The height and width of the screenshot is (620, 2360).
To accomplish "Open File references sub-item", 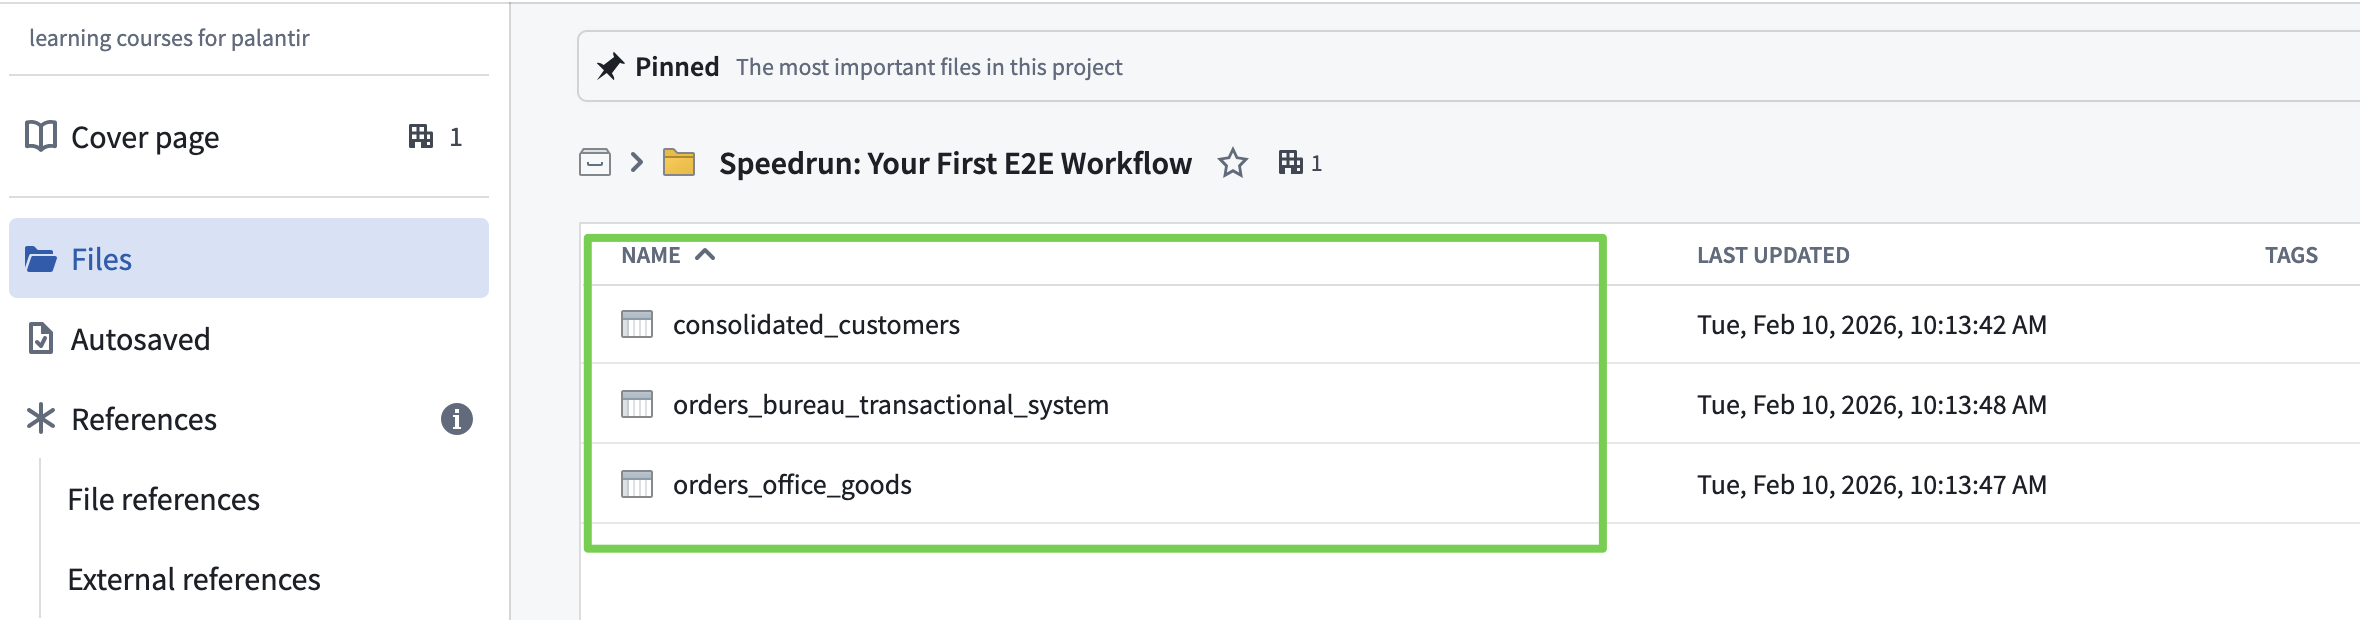I will pyautogui.click(x=164, y=500).
